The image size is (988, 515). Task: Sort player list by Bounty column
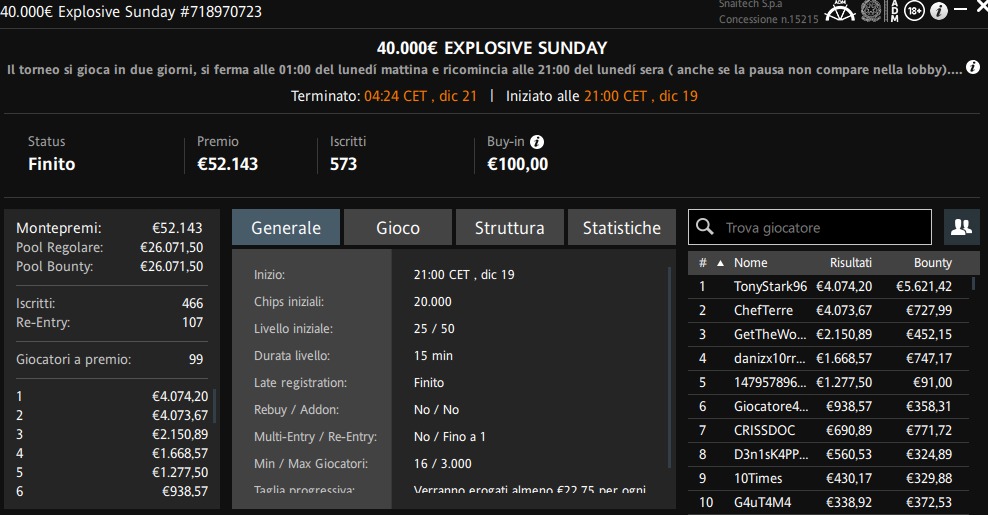[933, 263]
